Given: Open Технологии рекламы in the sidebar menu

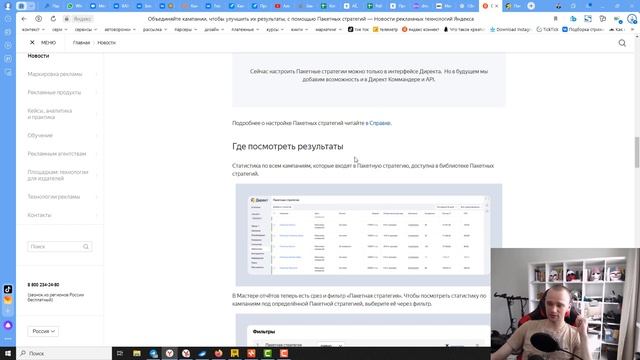Looking at the screenshot, I should pyautogui.click(x=53, y=197).
